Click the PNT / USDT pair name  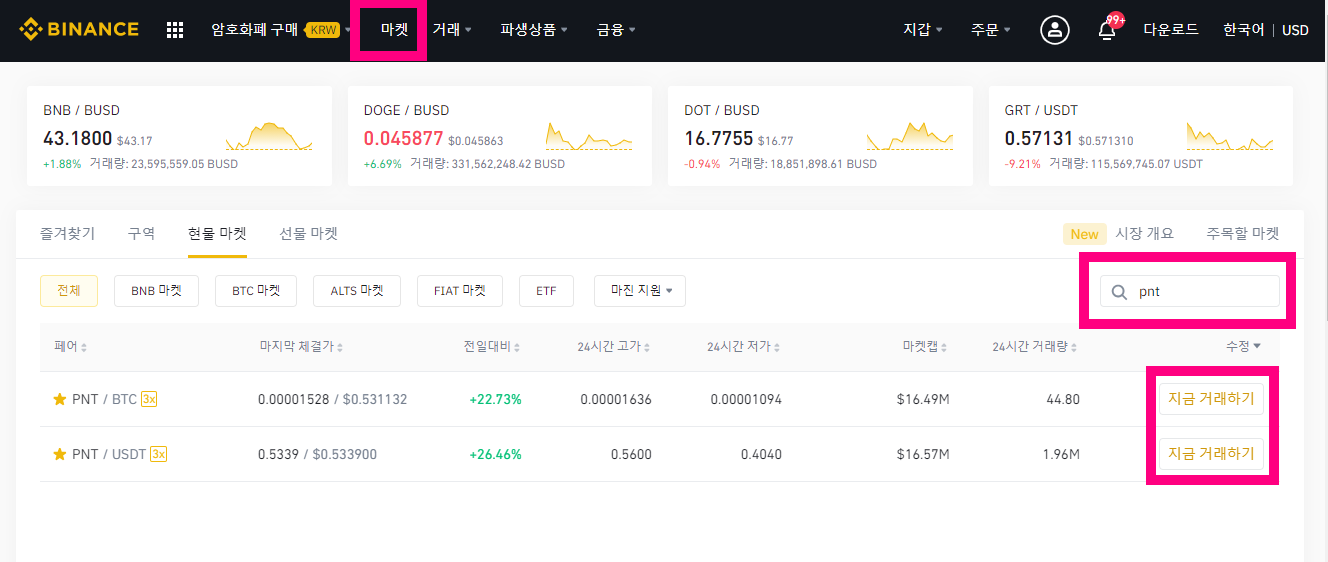pos(109,454)
